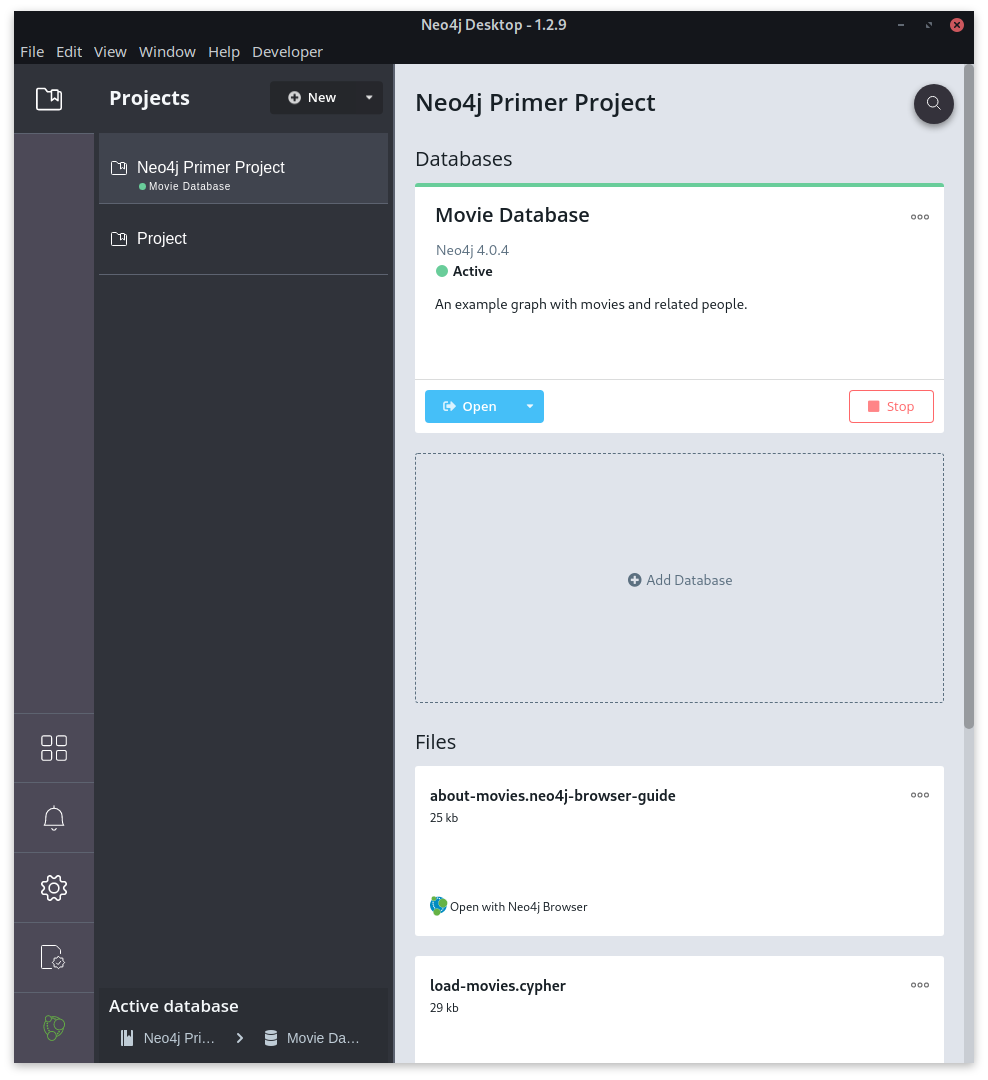Stop the Movie Database
The height and width of the screenshot is (1080, 988).
click(890, 407)
